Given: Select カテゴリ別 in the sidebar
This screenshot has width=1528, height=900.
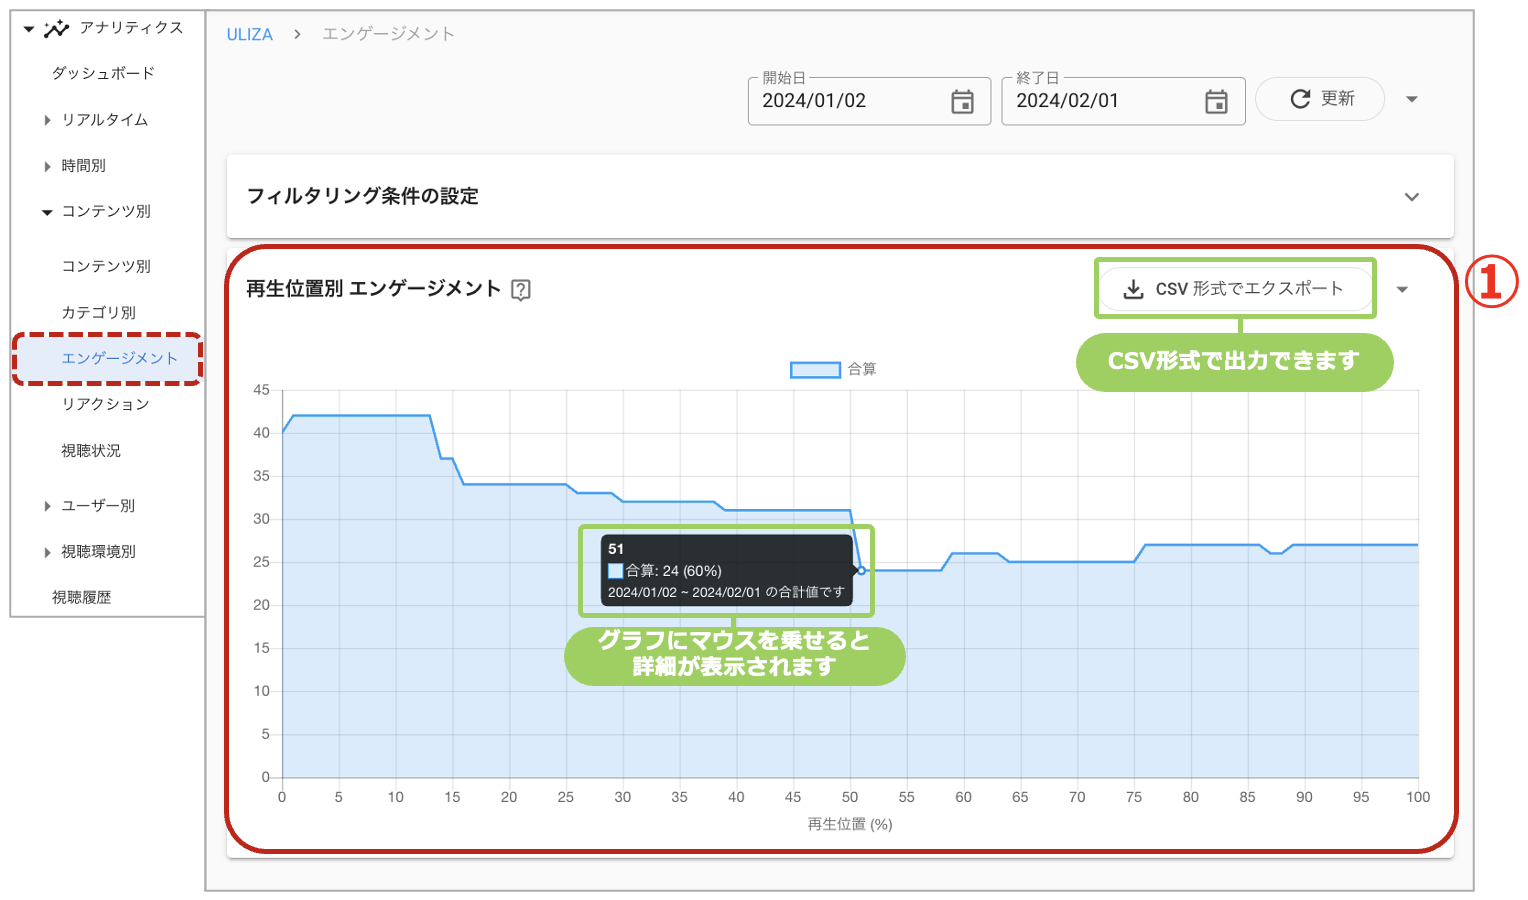Looking at the screenshot, I should tap(98, 312).
